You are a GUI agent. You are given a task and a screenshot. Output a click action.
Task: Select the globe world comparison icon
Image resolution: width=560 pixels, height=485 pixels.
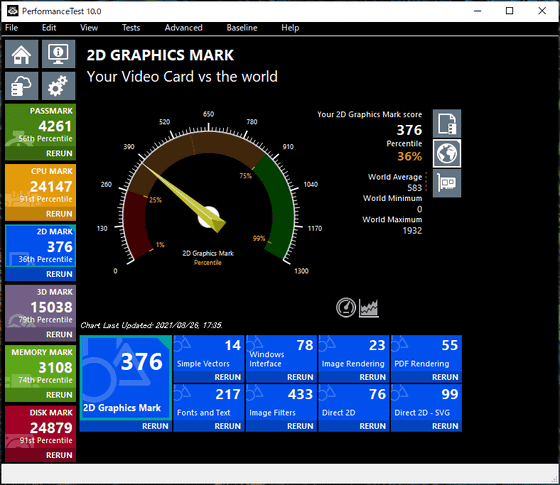pyautogui.click(x=447, y=154)
